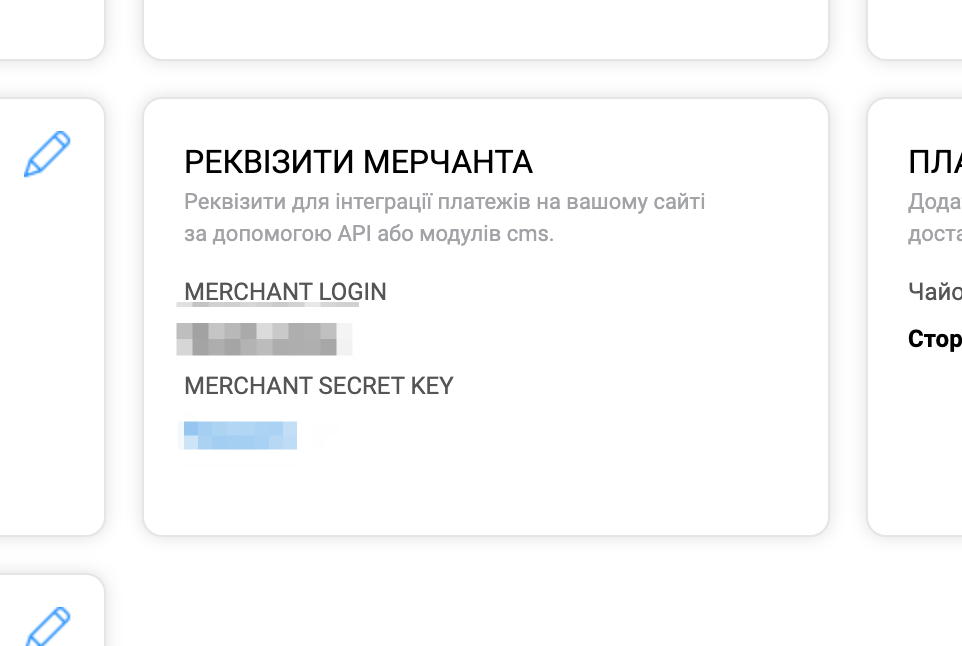Click the empty page background below the merchant card
The image size is (962, 646).
tap(486, 595)
